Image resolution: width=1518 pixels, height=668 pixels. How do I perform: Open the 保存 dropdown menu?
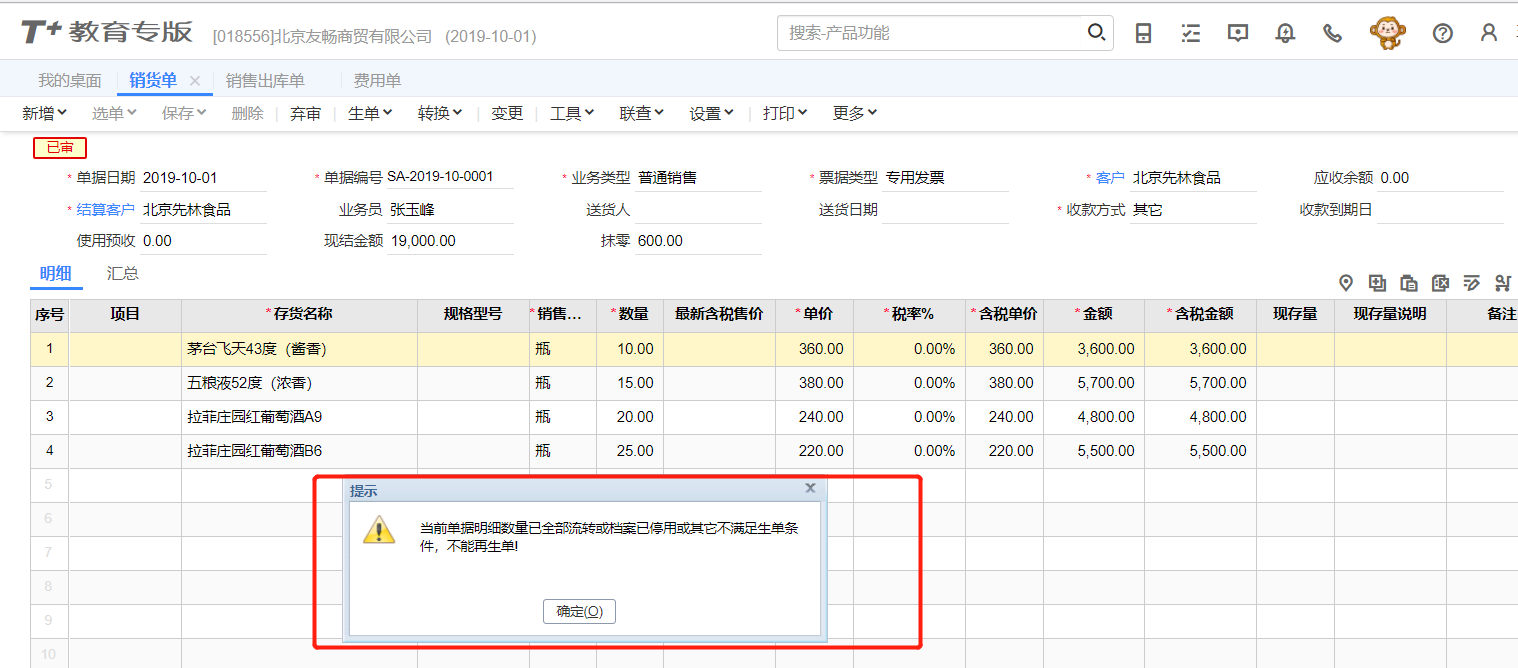click(184, 114)
